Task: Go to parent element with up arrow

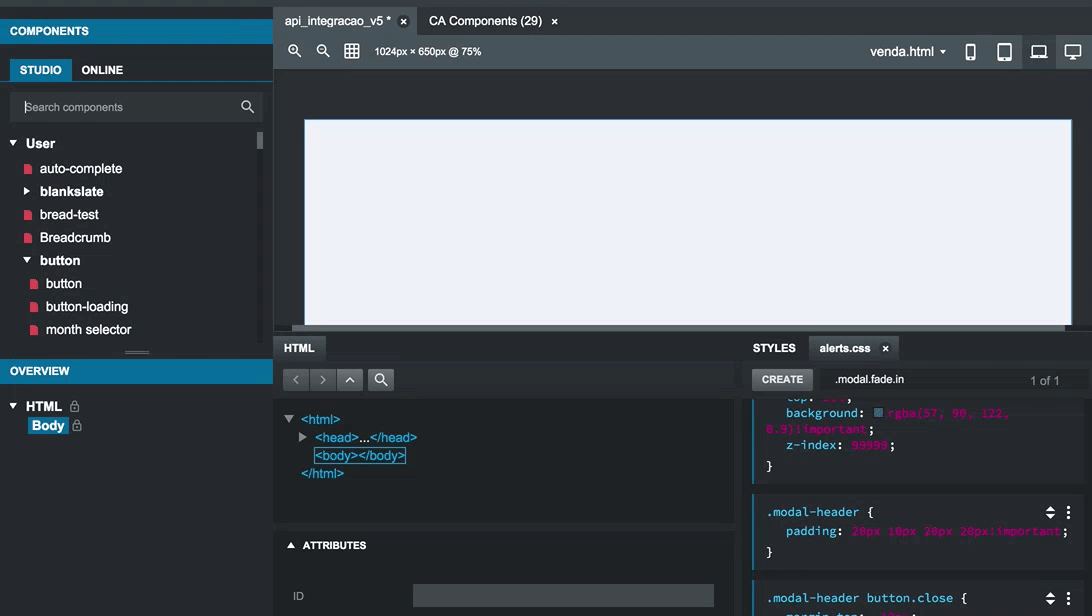Action: tap(350, 379)
